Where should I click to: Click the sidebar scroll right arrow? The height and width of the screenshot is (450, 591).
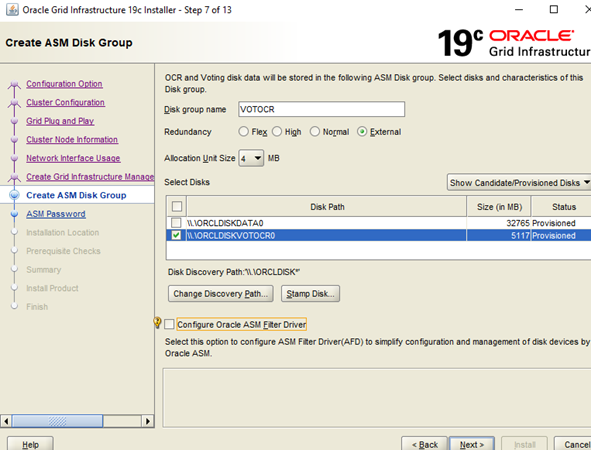point(147,421)
